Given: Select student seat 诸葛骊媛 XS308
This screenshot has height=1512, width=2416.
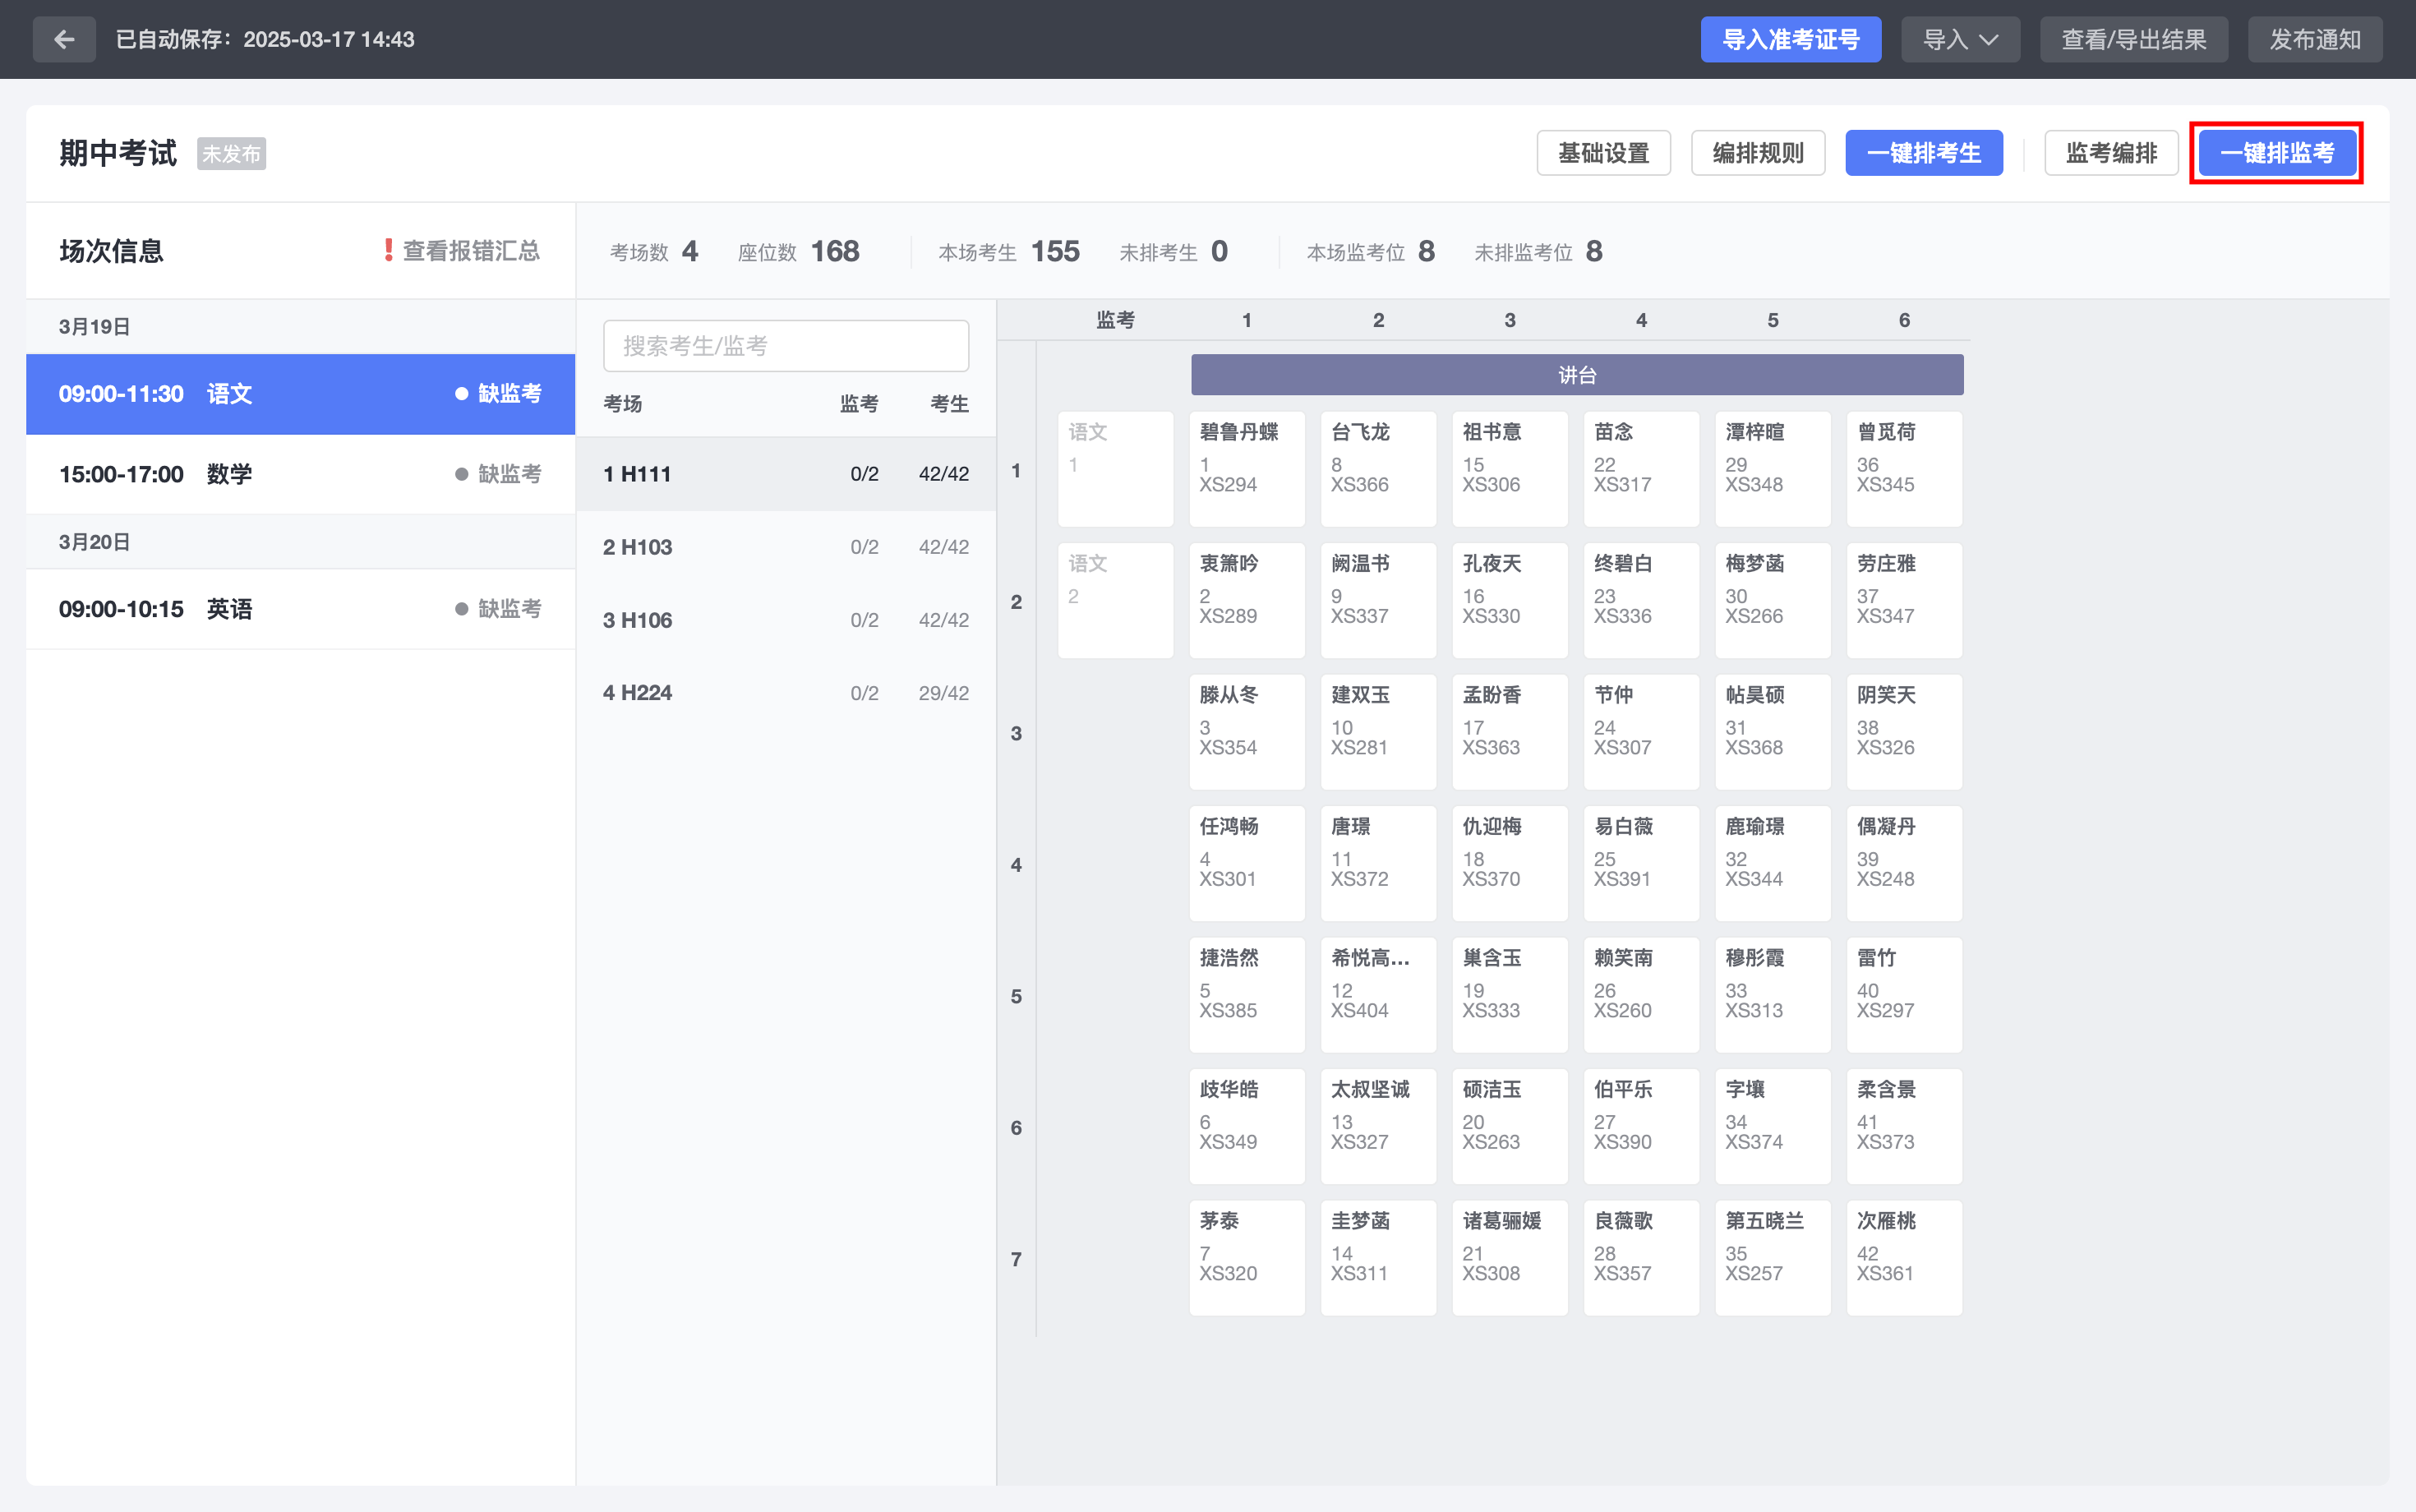Looking at the screenshot, I should click(1510, 1258).
